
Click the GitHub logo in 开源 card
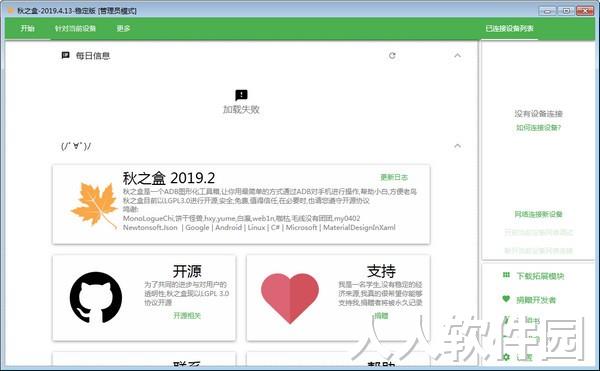[96, 298]
